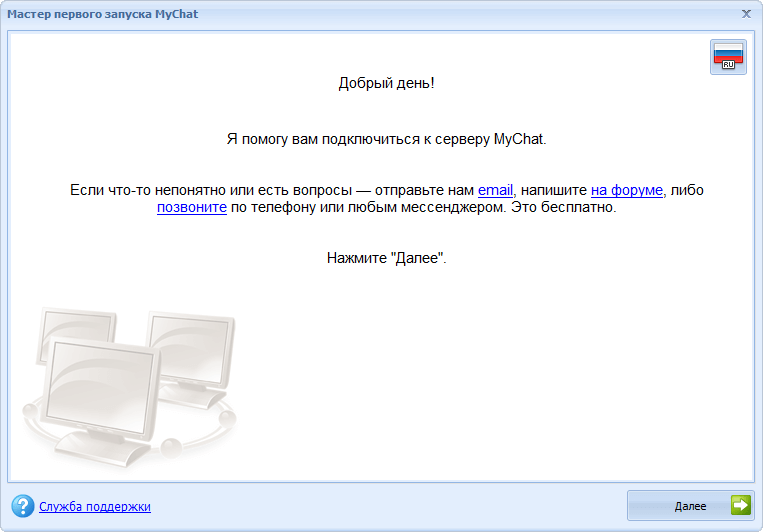Close the MyChat first-run wizard window
The width and height of the screenshot is (763, 532).
(x=746, y=14)
